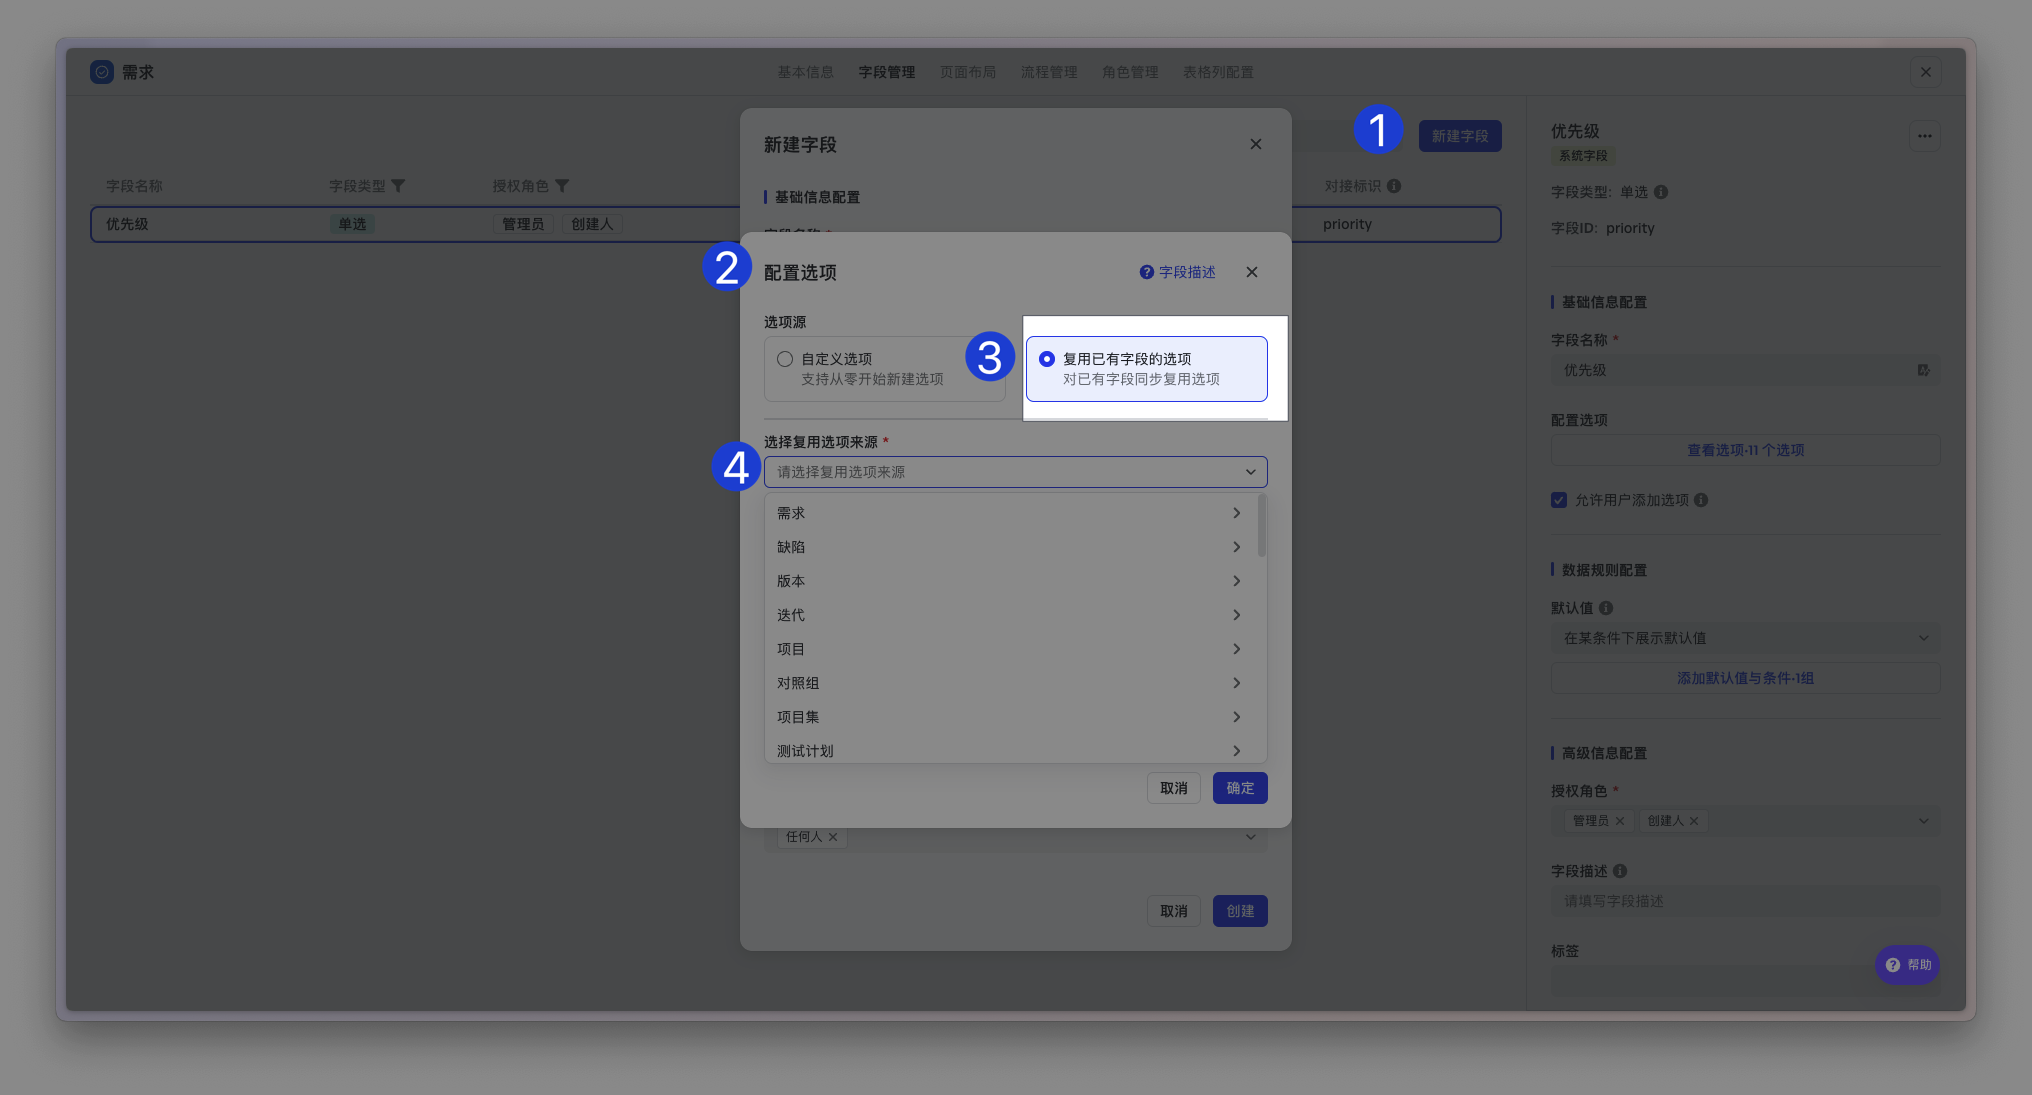Screen dimensions: 2032x1095
Task: Switch to the 字段管理 tab
Action: (887, 72)
